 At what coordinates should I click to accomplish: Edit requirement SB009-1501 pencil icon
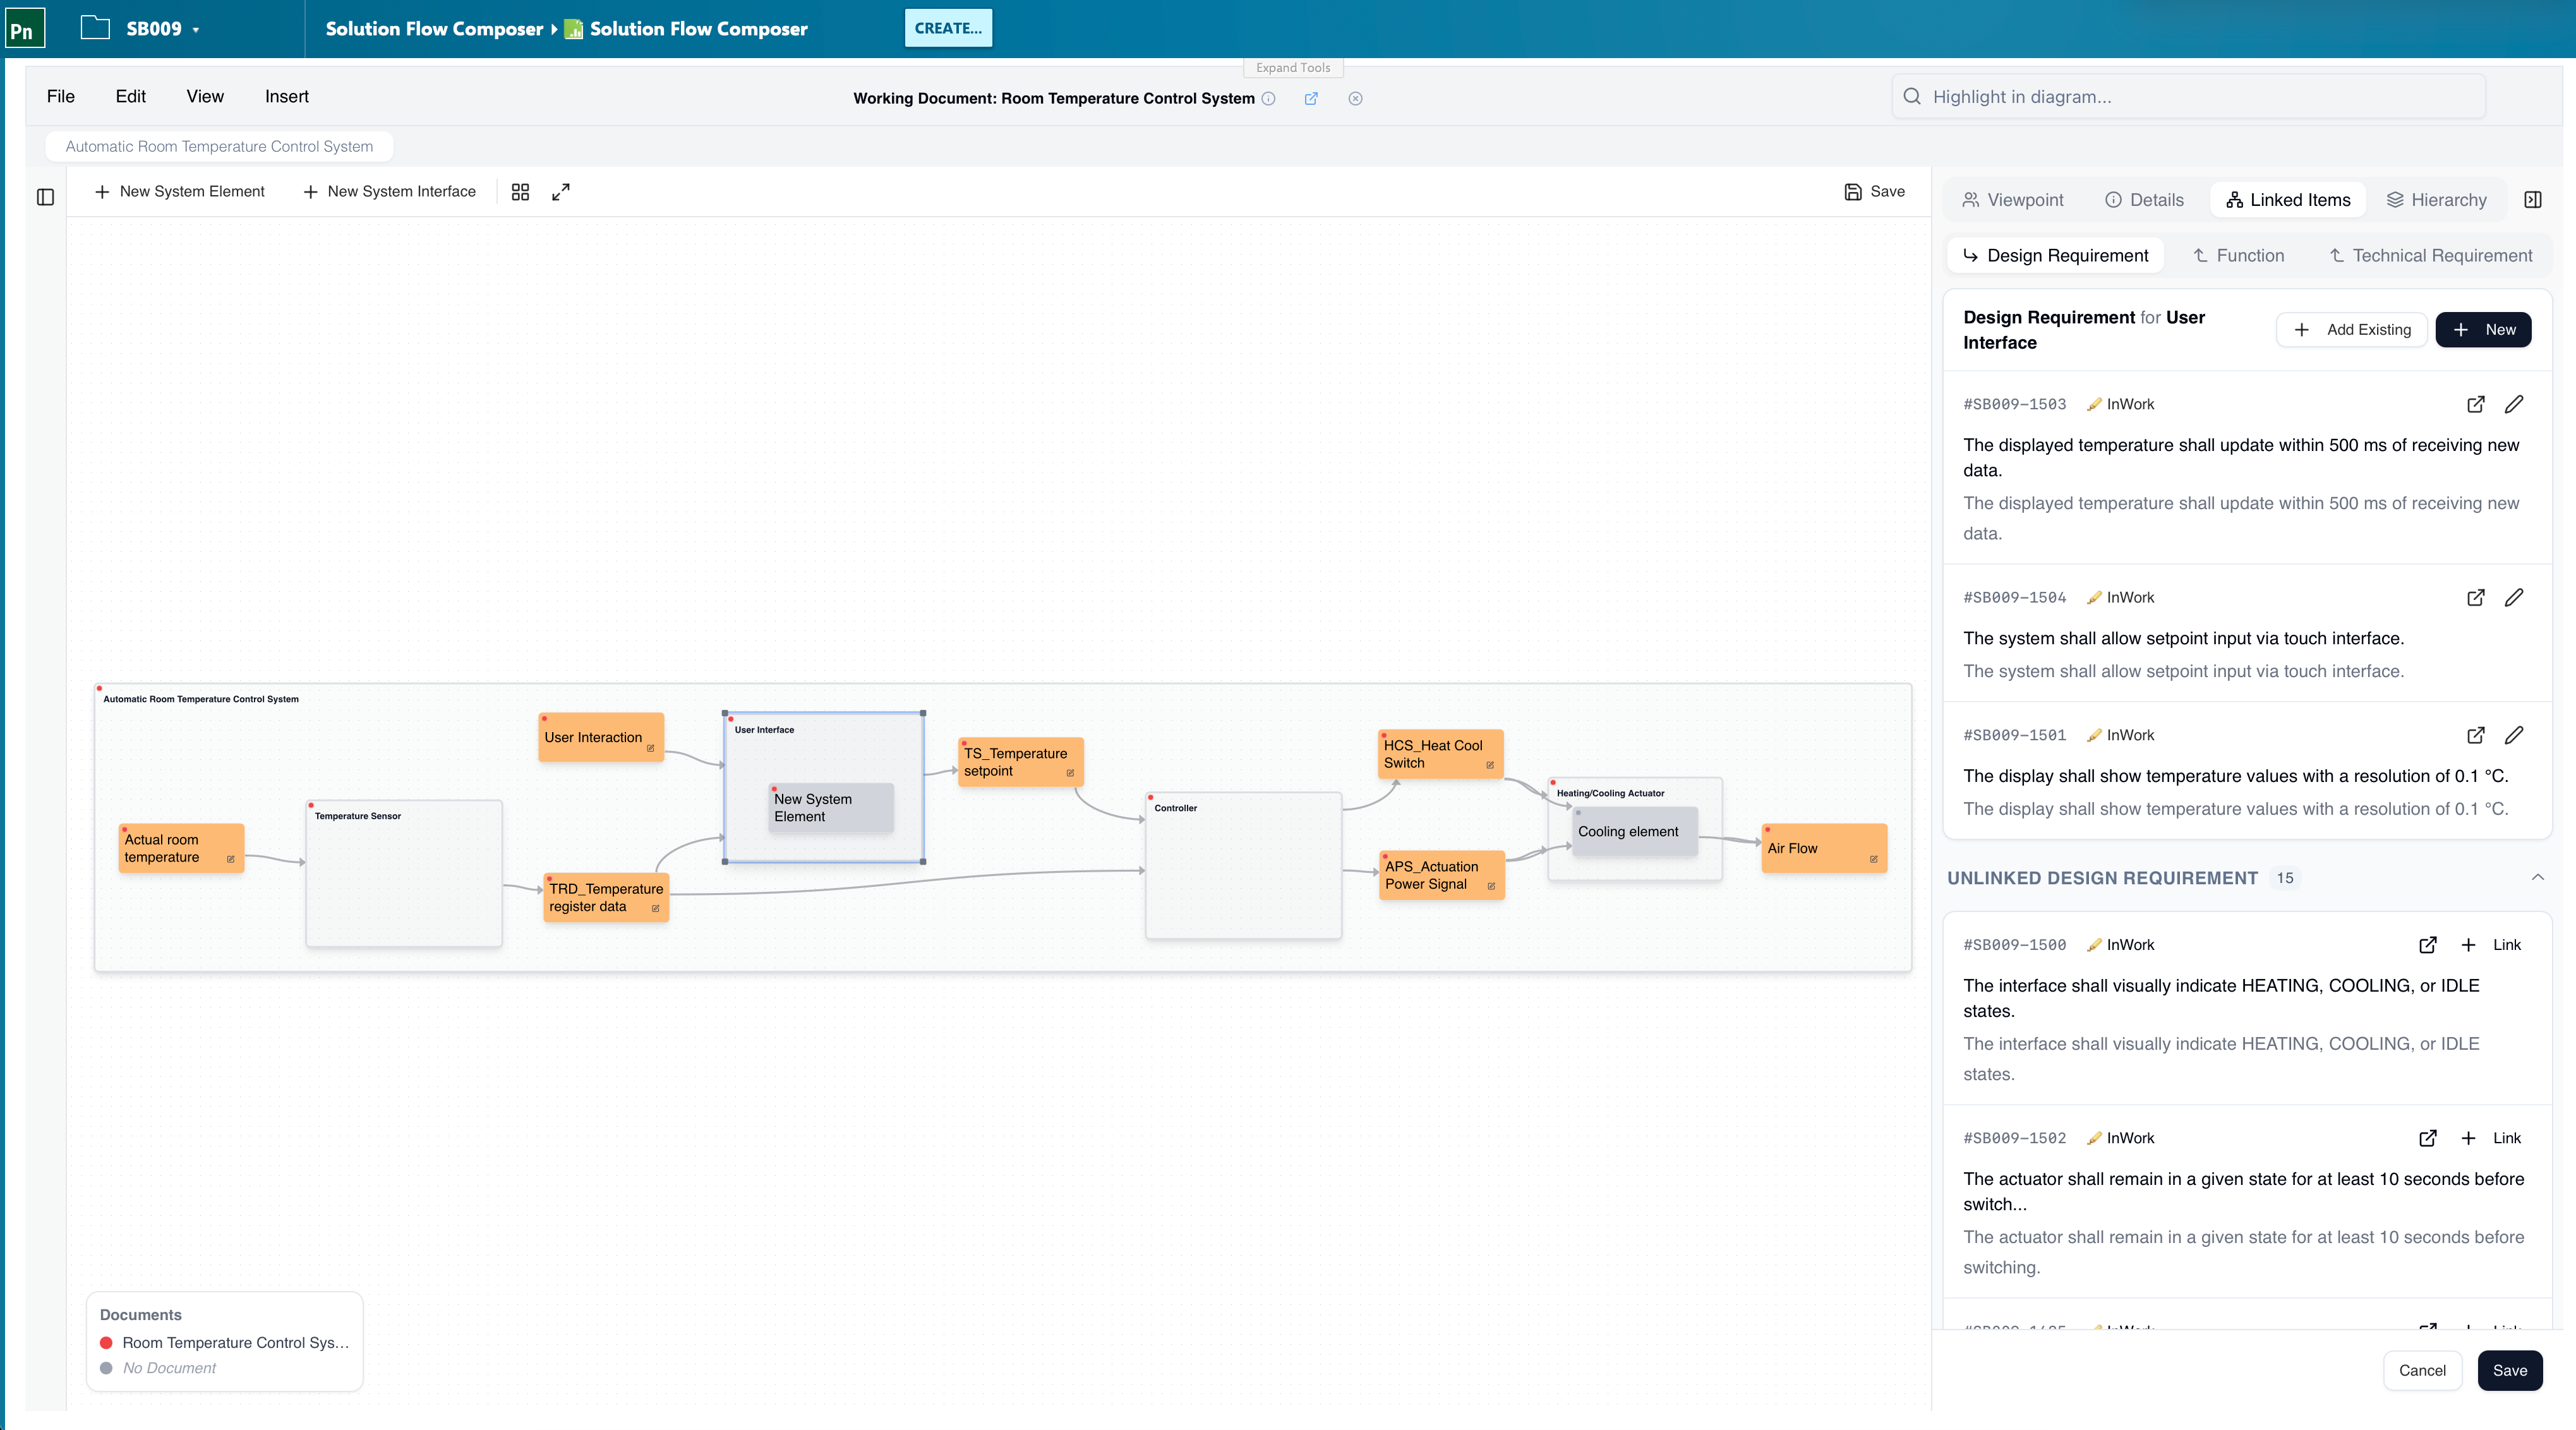[x=2514, y=735]
